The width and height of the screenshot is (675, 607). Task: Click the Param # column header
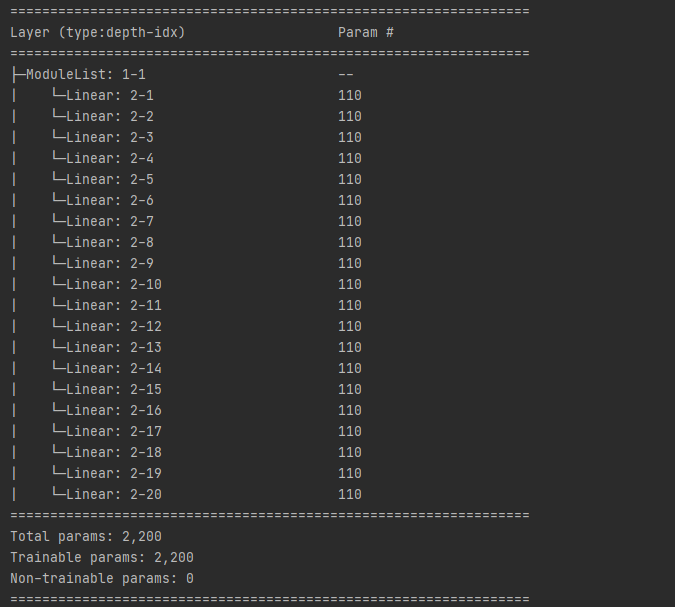(x=365, y=32)
